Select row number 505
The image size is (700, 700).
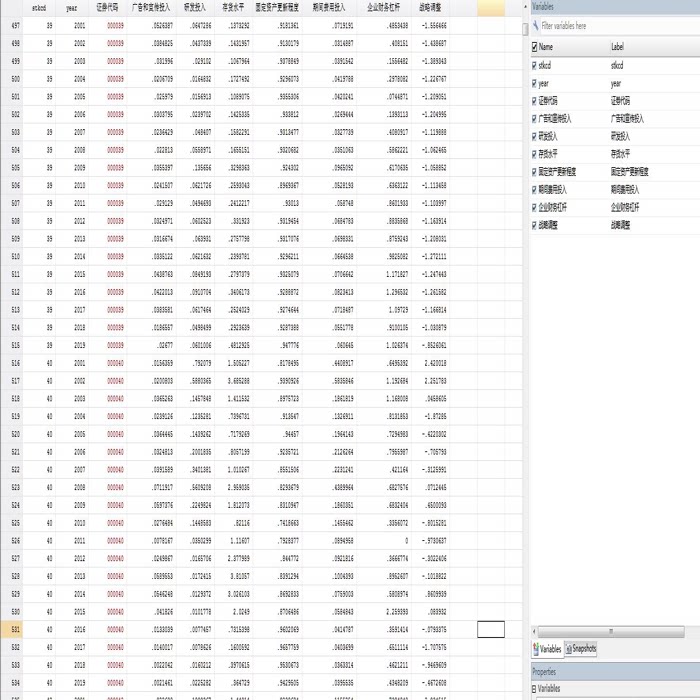click(x=12, y=168)
